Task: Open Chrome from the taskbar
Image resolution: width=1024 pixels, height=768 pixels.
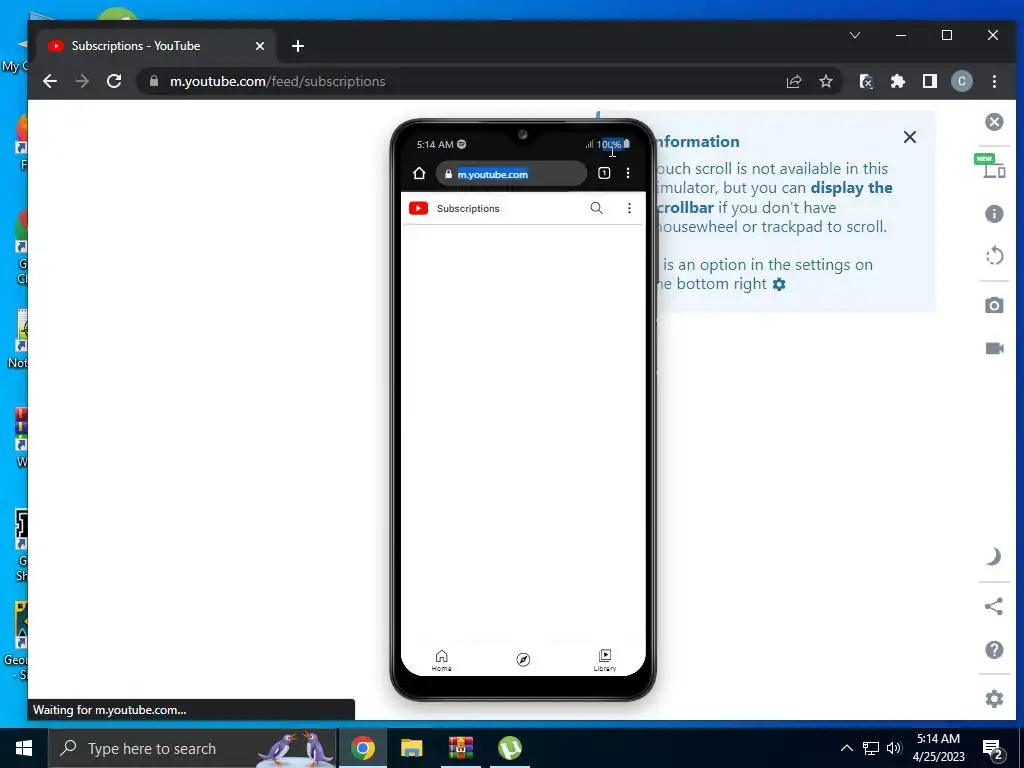Action: [362, 748]
